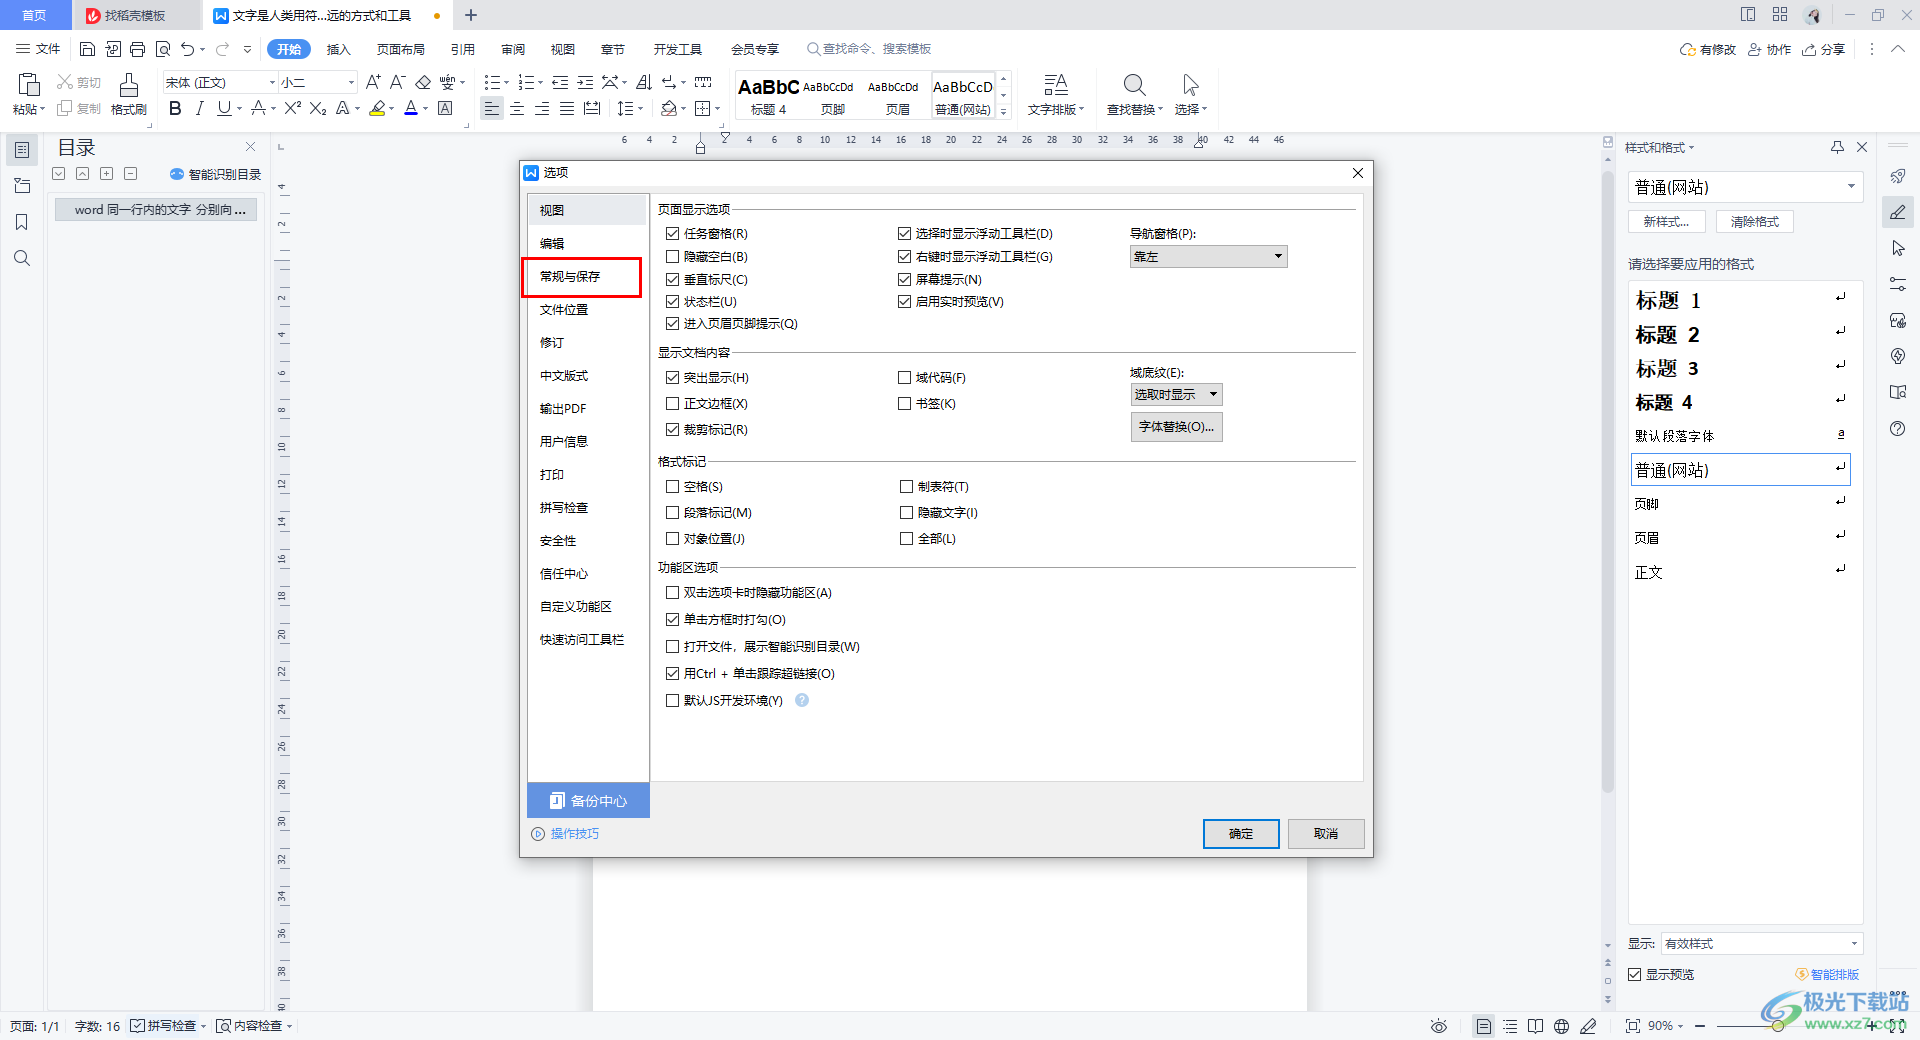Open the 文件 menu
The height and width of the screenshot is (1040, 1920).
tap(38, 49)
